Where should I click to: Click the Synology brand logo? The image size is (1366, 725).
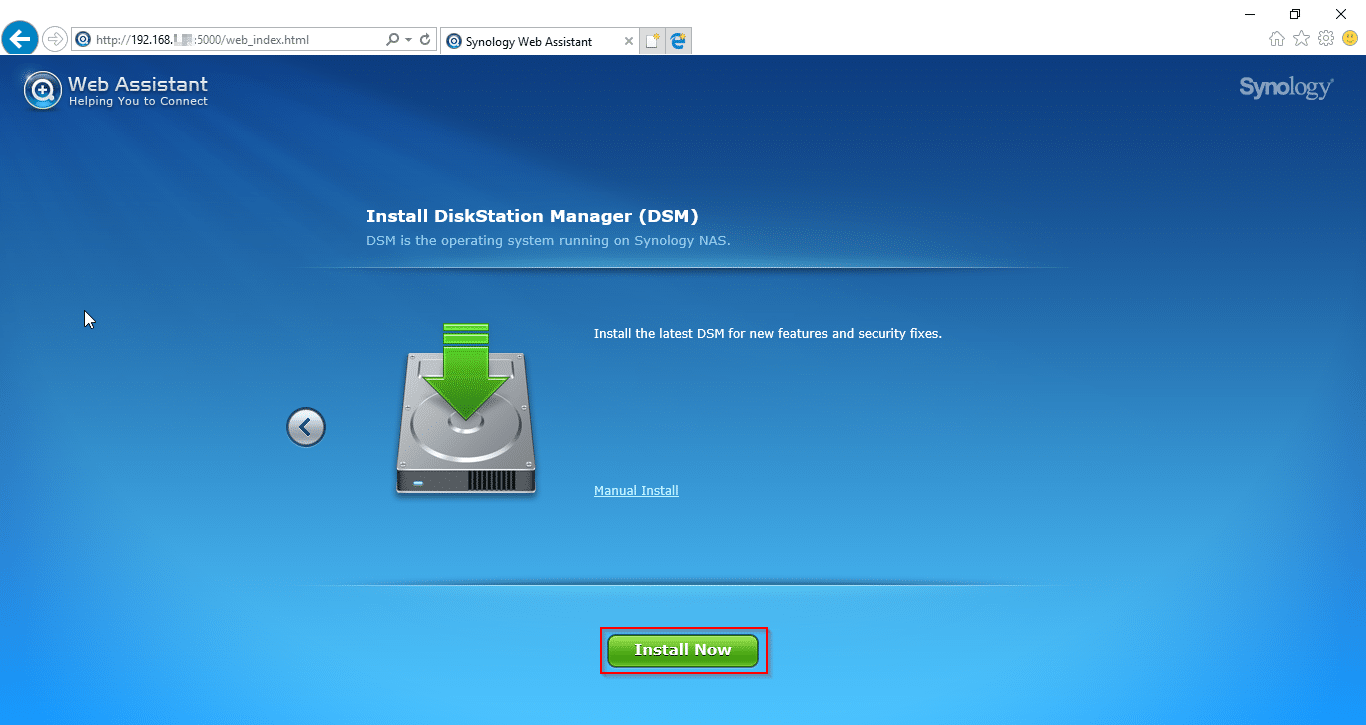(1286, 88)
